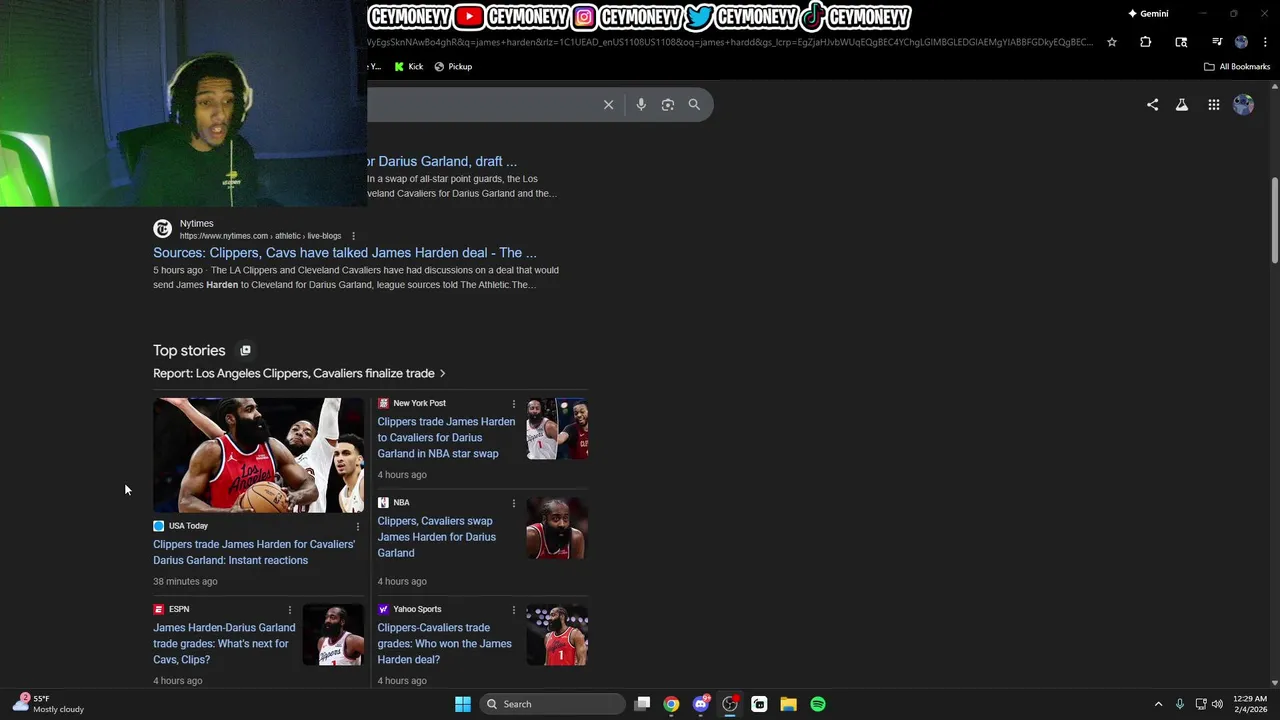Open NBA story swap Harden for Garland
1280x720 pixels.
[436, 537]
